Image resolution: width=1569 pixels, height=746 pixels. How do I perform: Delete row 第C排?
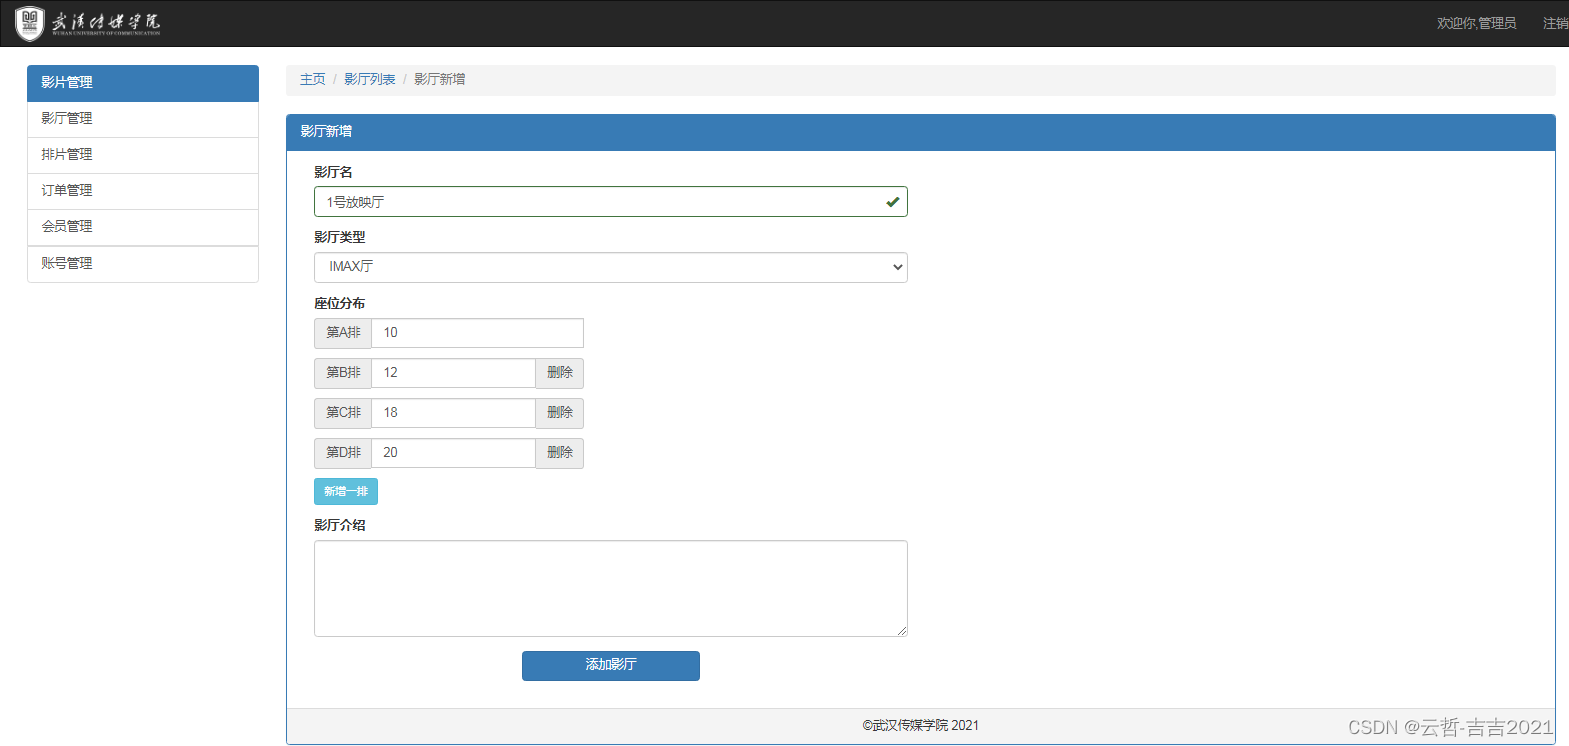[x=560, y=413]
